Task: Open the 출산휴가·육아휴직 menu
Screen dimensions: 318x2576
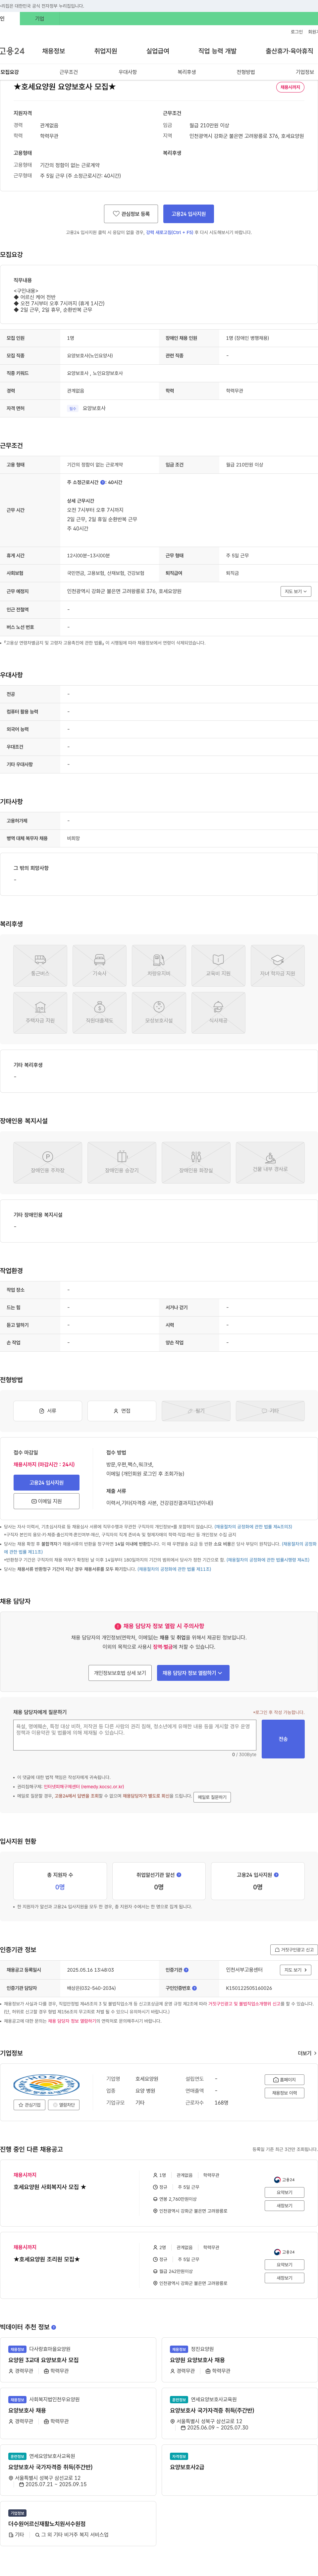Action: [289, 51]
